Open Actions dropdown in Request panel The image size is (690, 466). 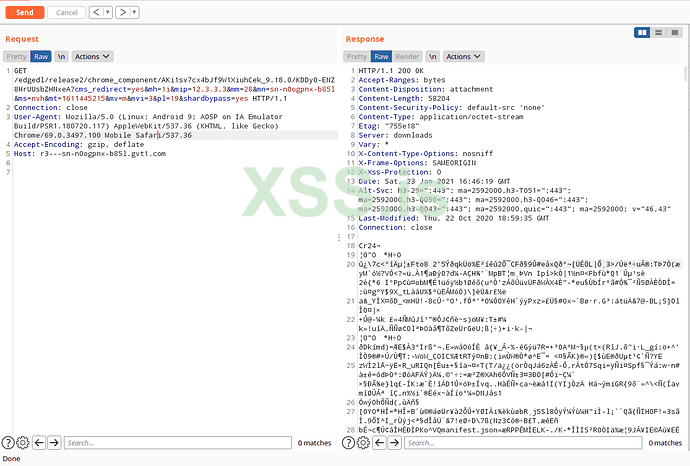click(92, 56)
